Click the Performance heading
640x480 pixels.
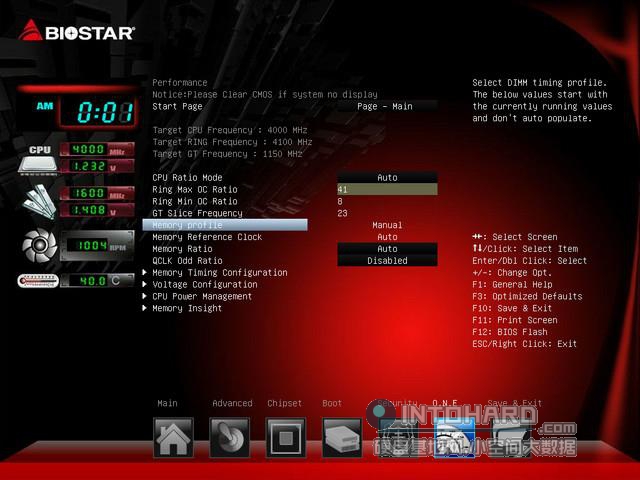pos(180,82)
